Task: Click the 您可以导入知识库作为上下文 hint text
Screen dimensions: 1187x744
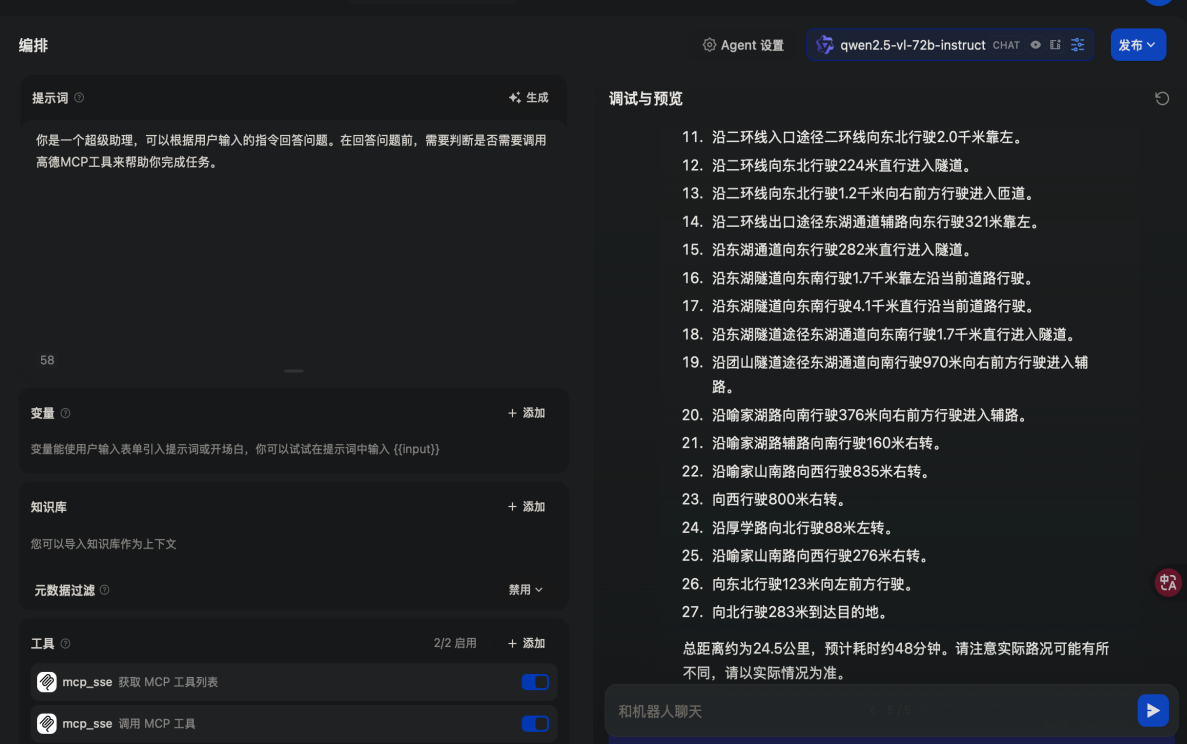Action: tap(104, 544)
